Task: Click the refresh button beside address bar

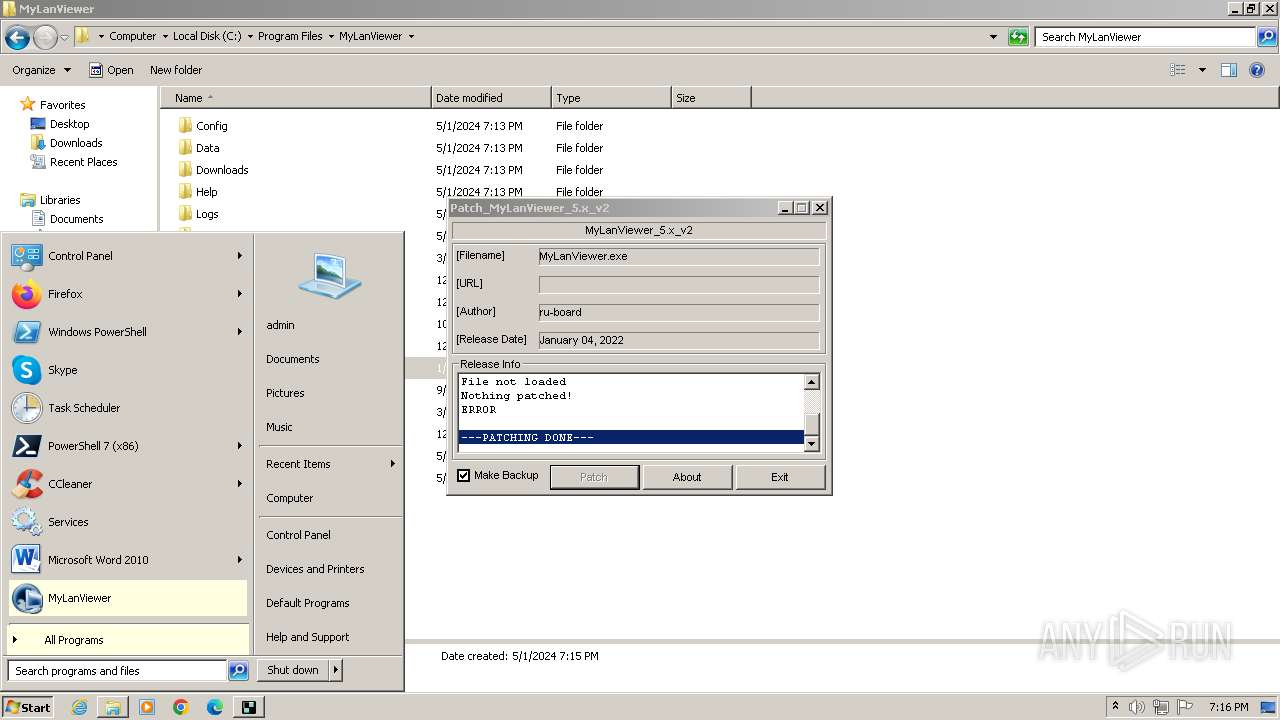Action: point(1018,37)
